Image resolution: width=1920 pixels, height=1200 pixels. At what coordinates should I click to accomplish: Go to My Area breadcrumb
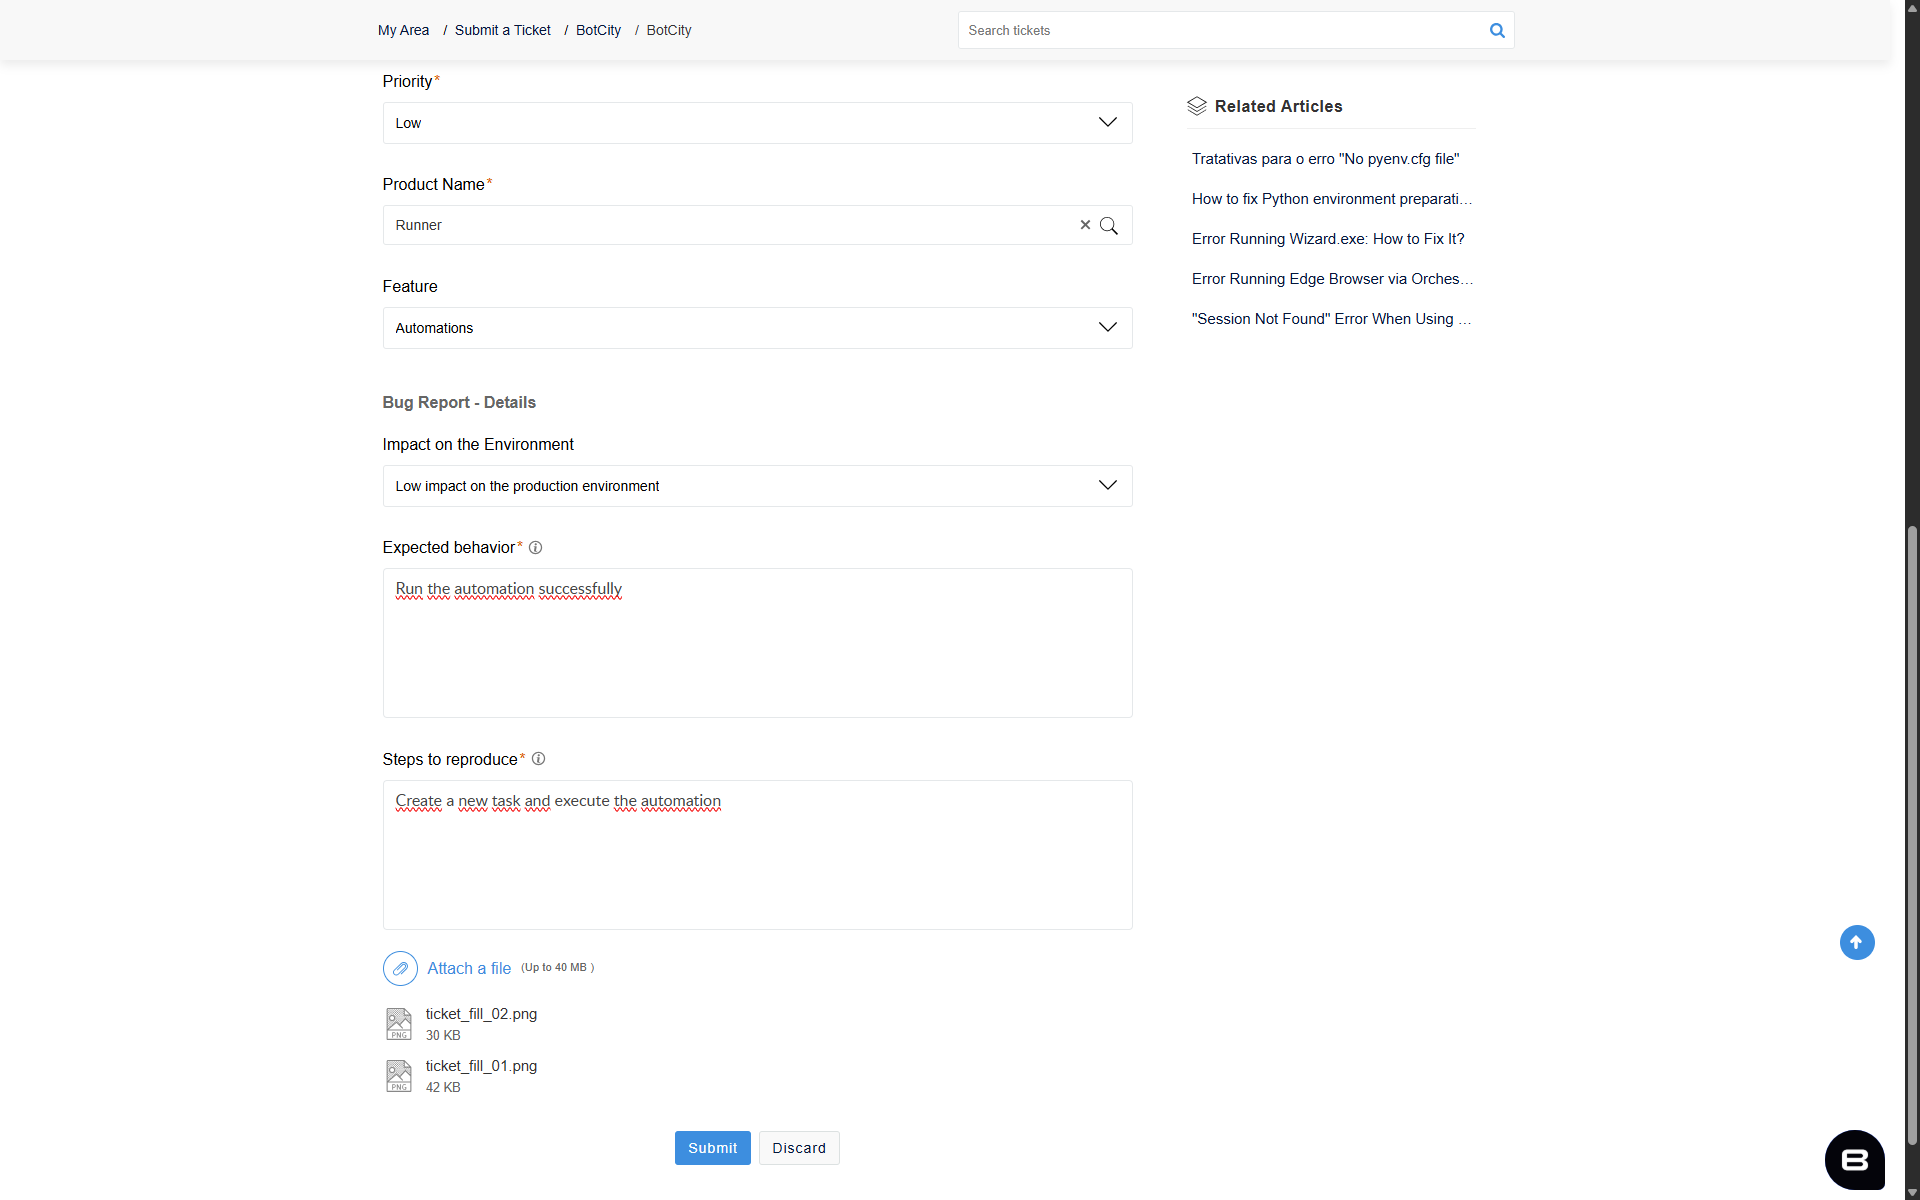click(403, 30)
